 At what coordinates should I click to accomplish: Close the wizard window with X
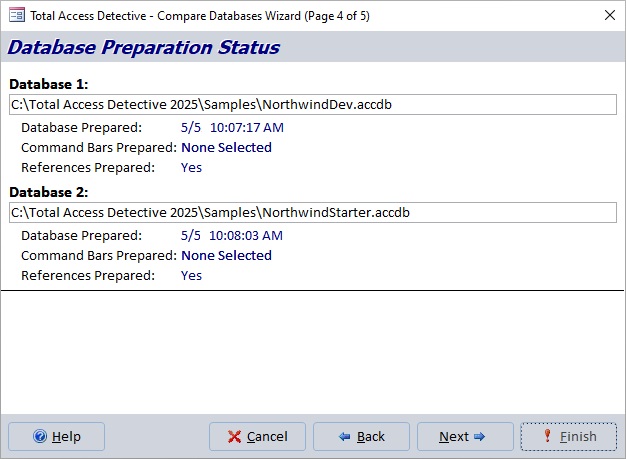point(610,15)
